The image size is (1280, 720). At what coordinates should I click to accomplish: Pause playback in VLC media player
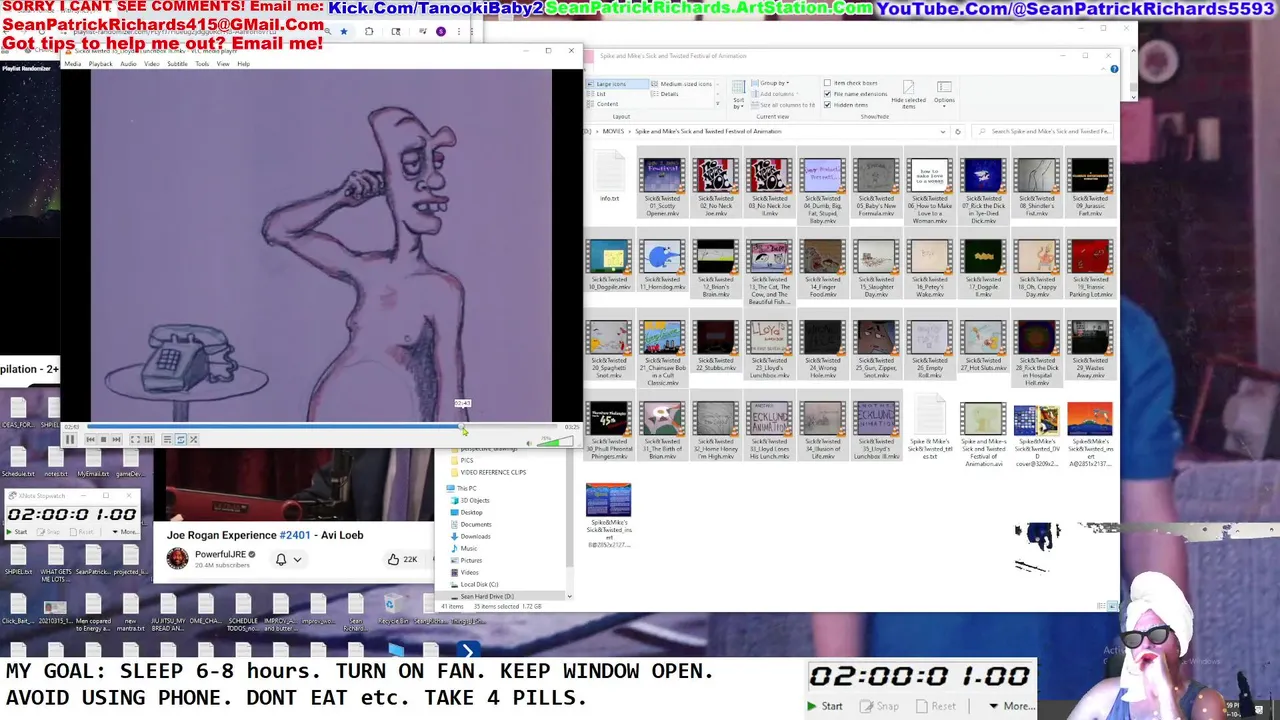click(x=70, y=439)
